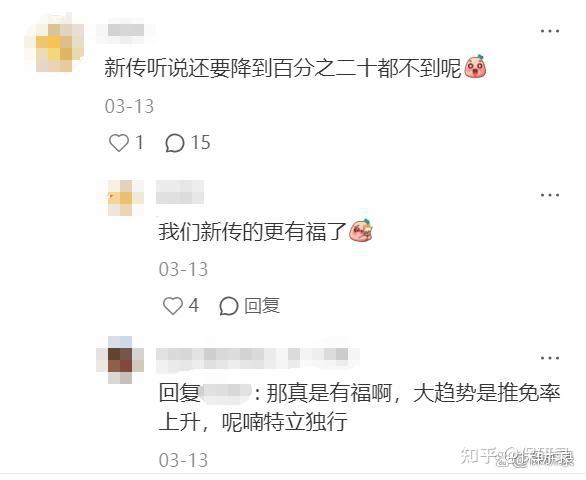Screen dimensions: 586x480
Task: Open the second commenter's blurred username
Action: point(180,192)
